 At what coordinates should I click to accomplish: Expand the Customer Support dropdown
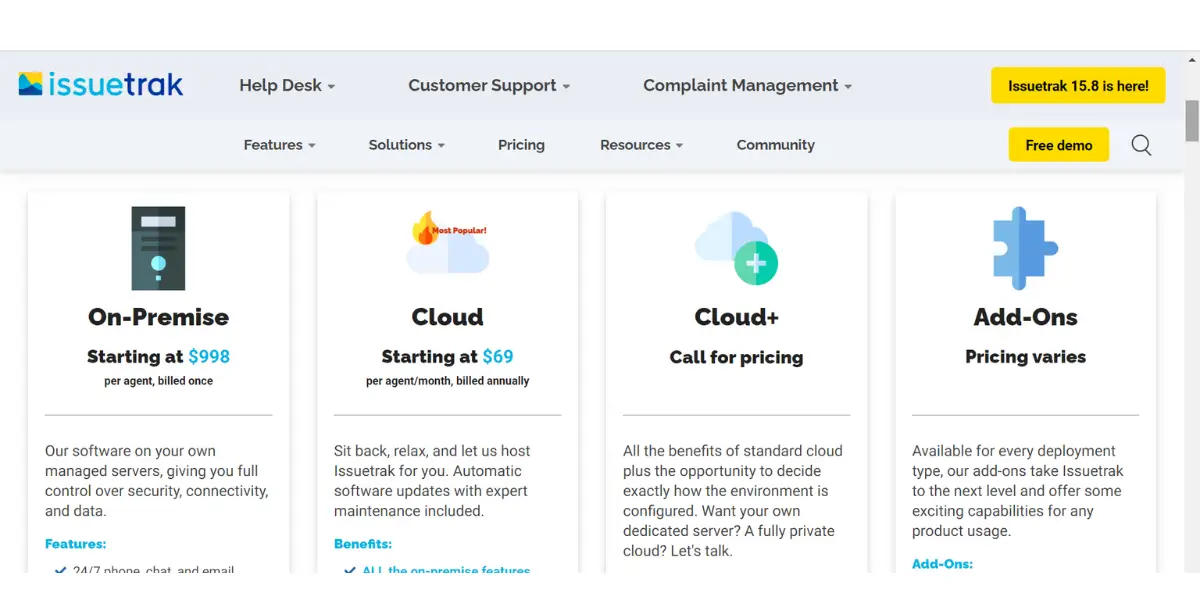click(489, 86)
